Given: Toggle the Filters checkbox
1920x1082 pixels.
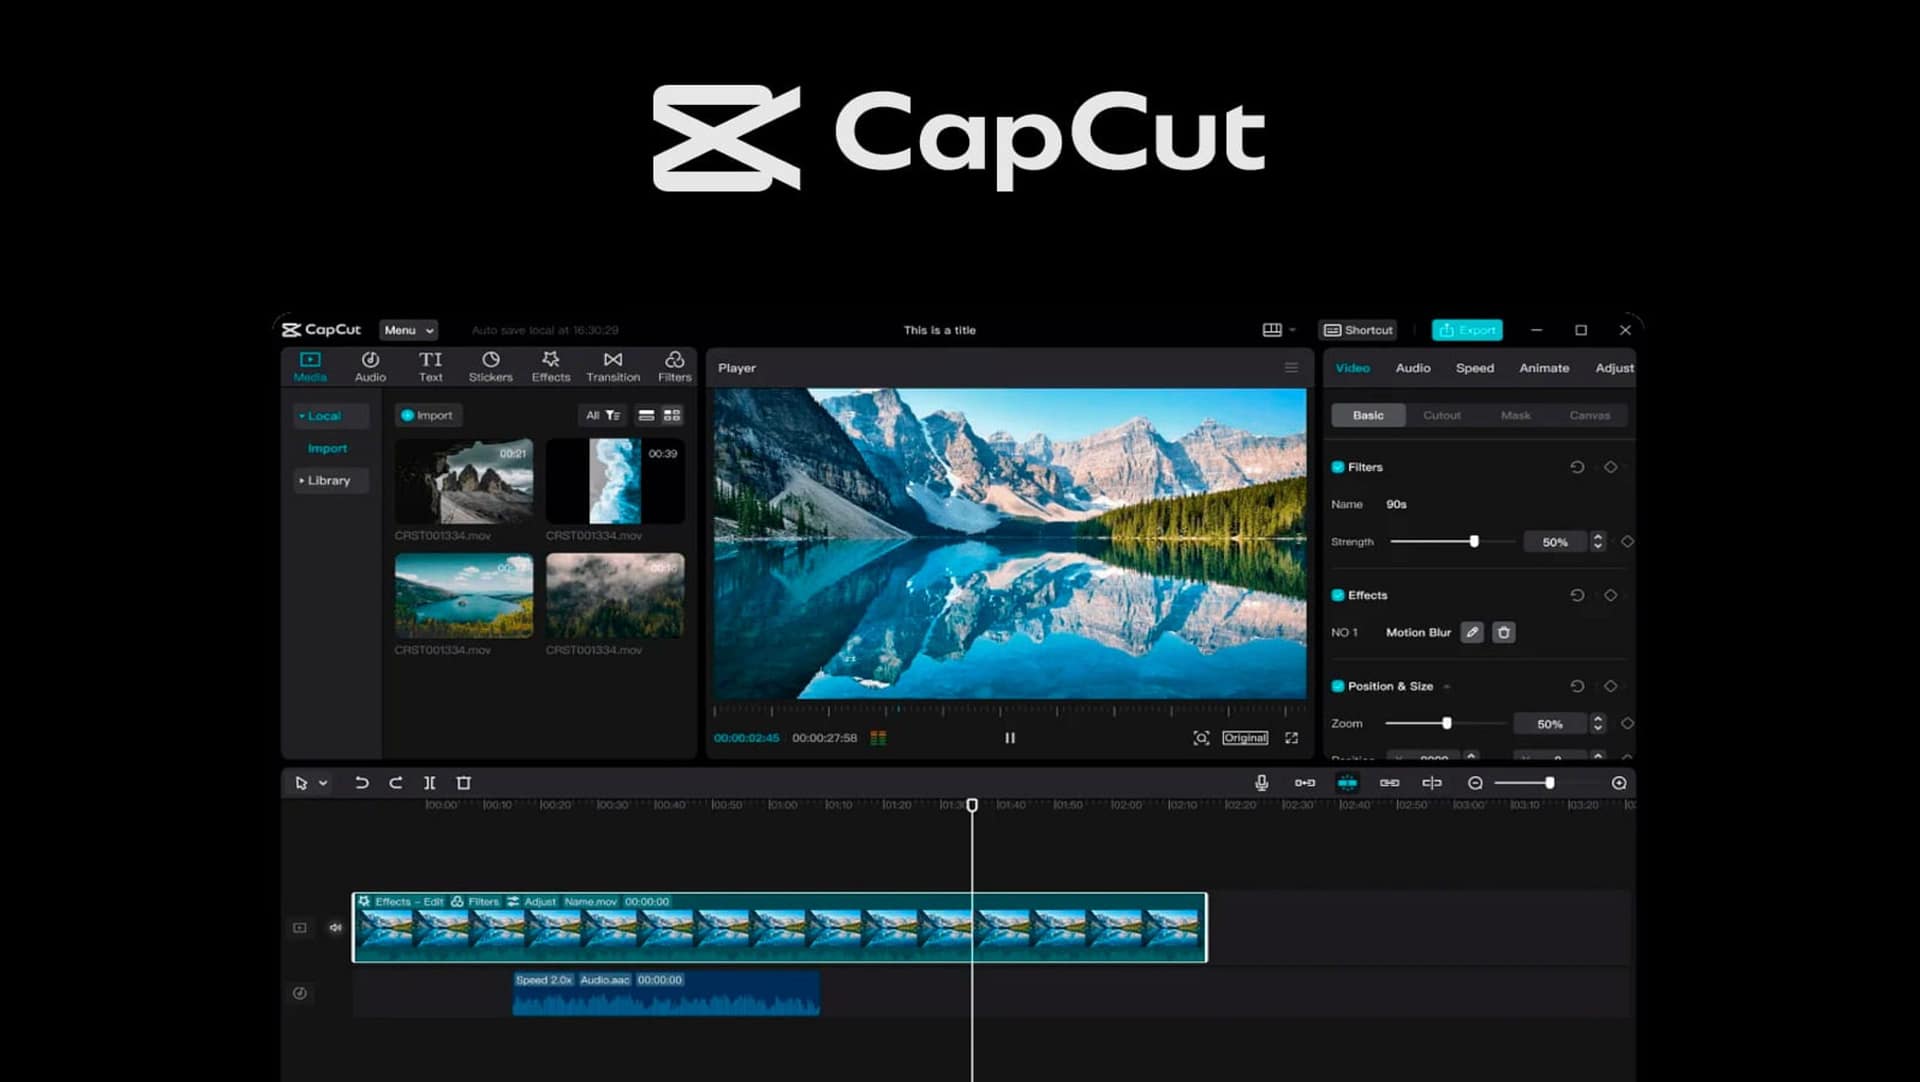Looking at the screenshot, I should (x=1338, y=467).
